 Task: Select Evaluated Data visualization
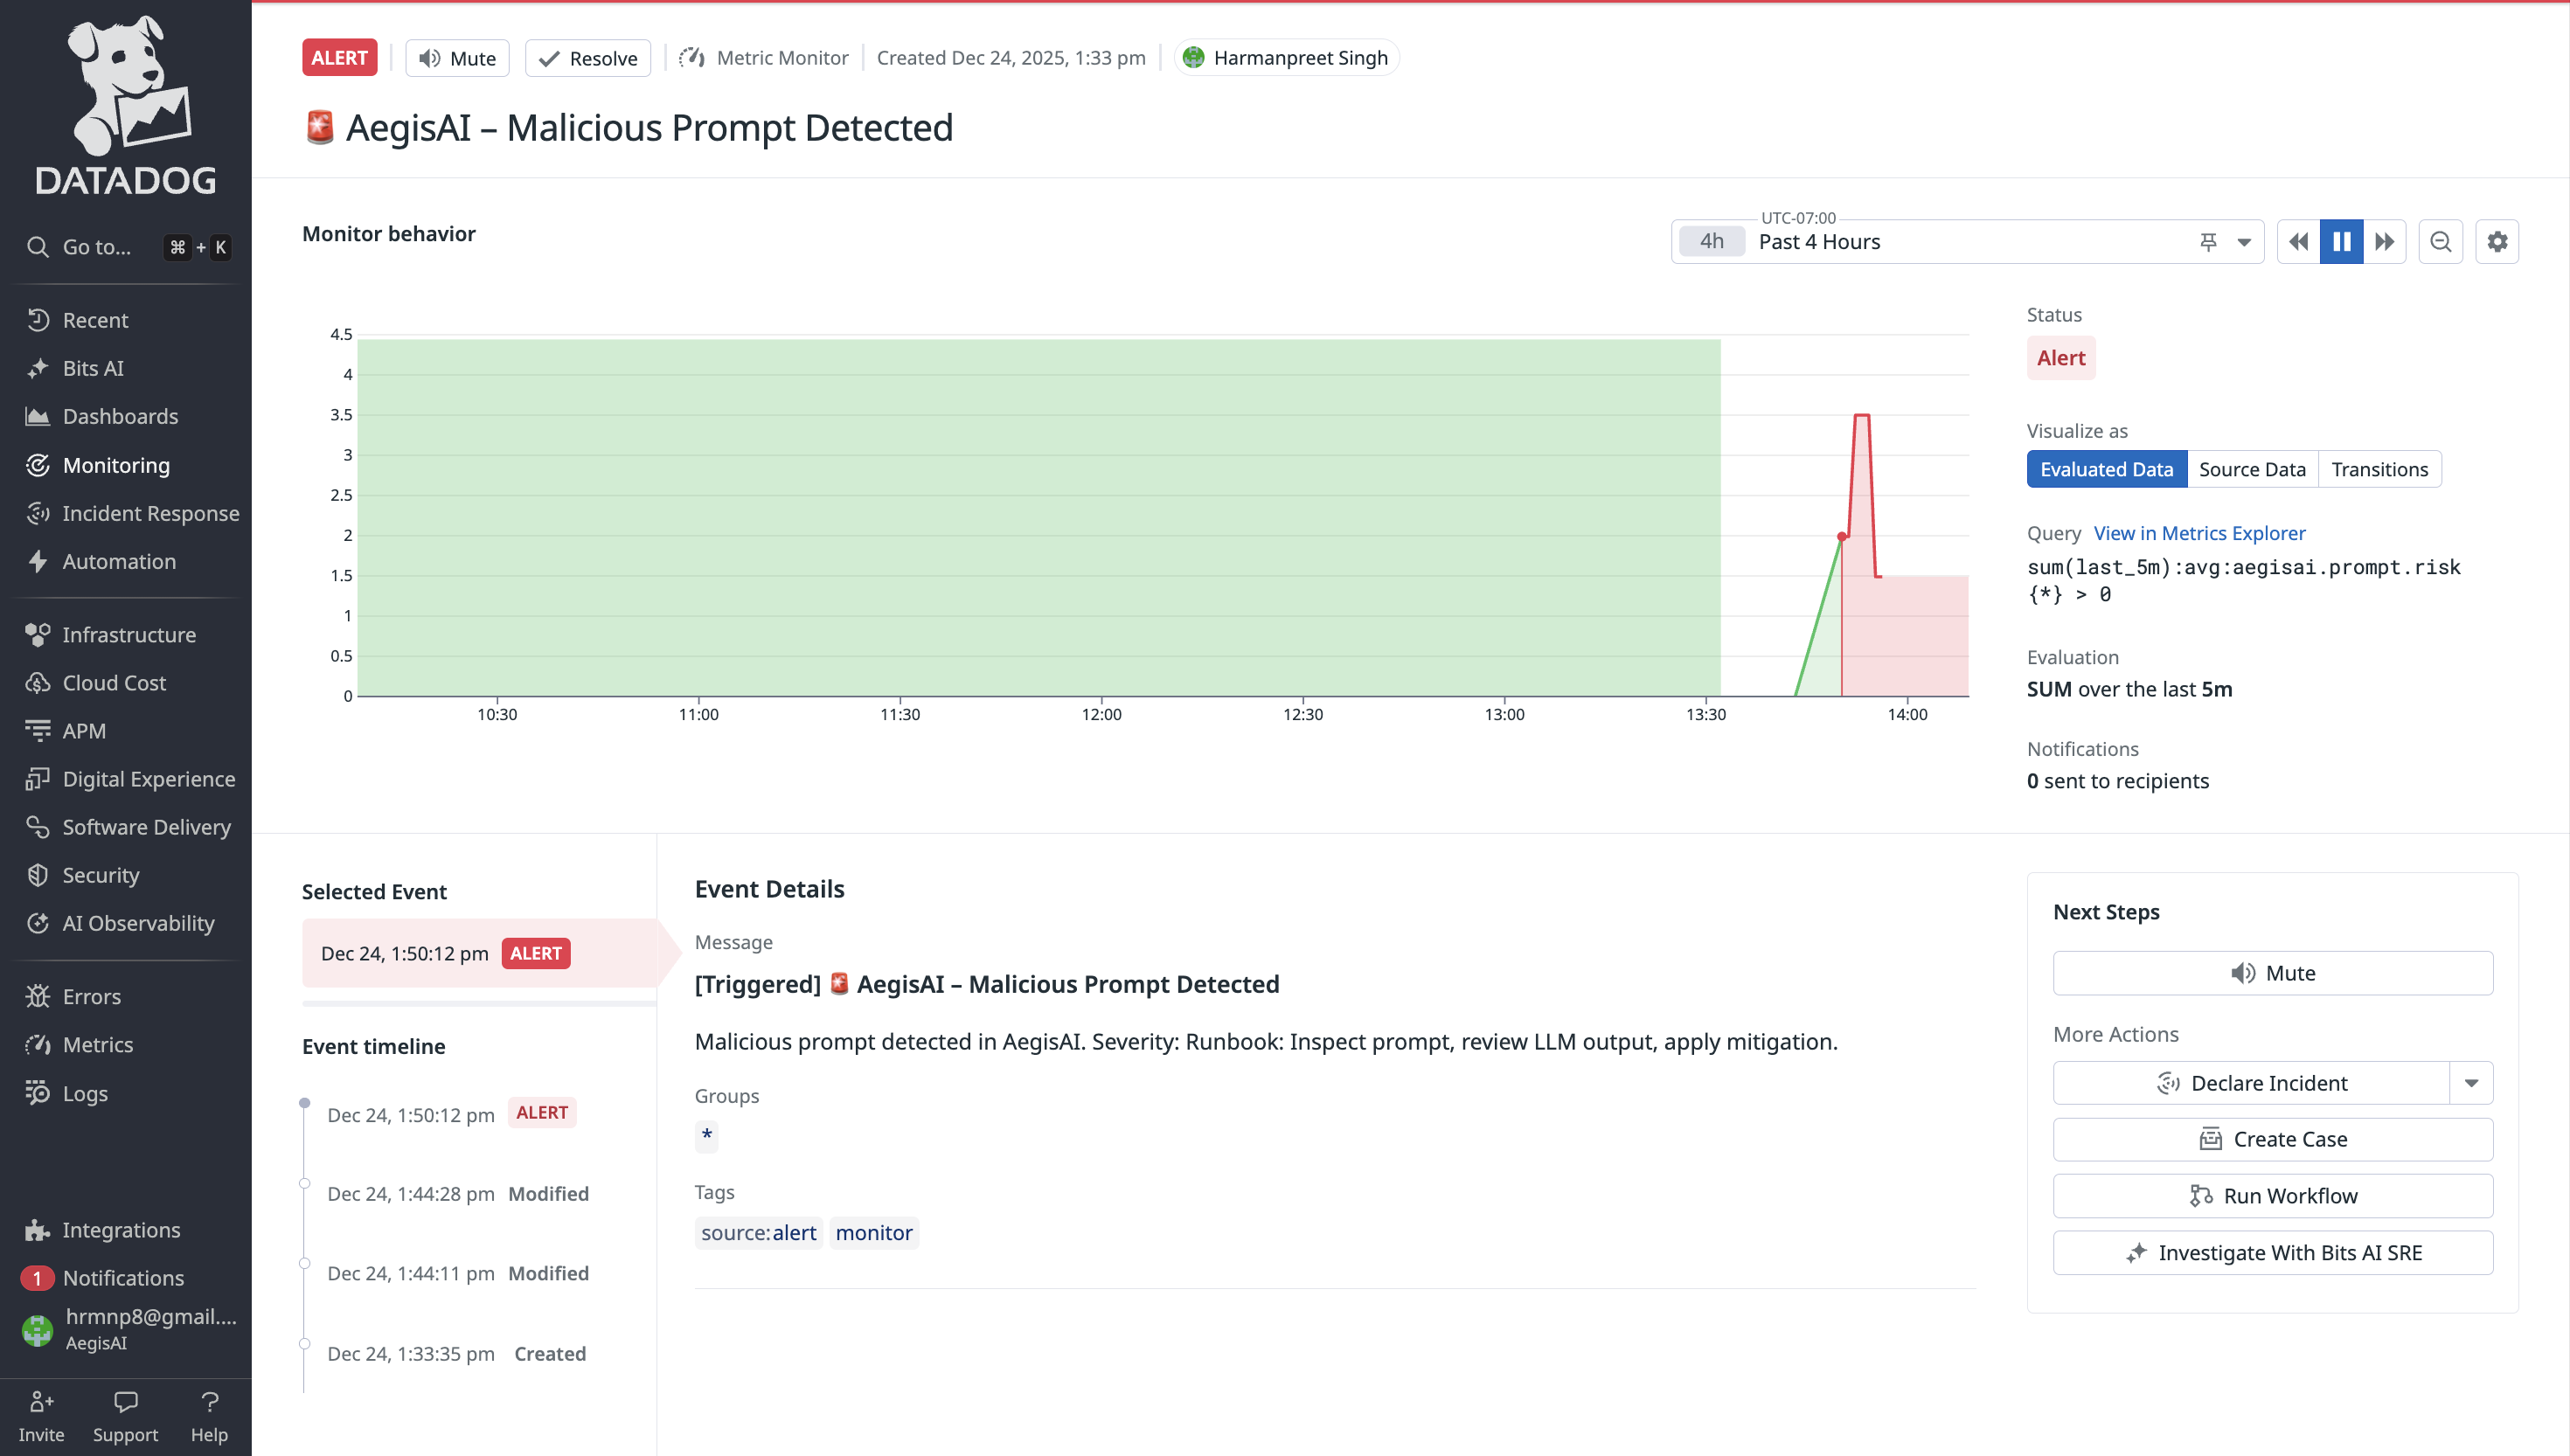point(2106,469)
